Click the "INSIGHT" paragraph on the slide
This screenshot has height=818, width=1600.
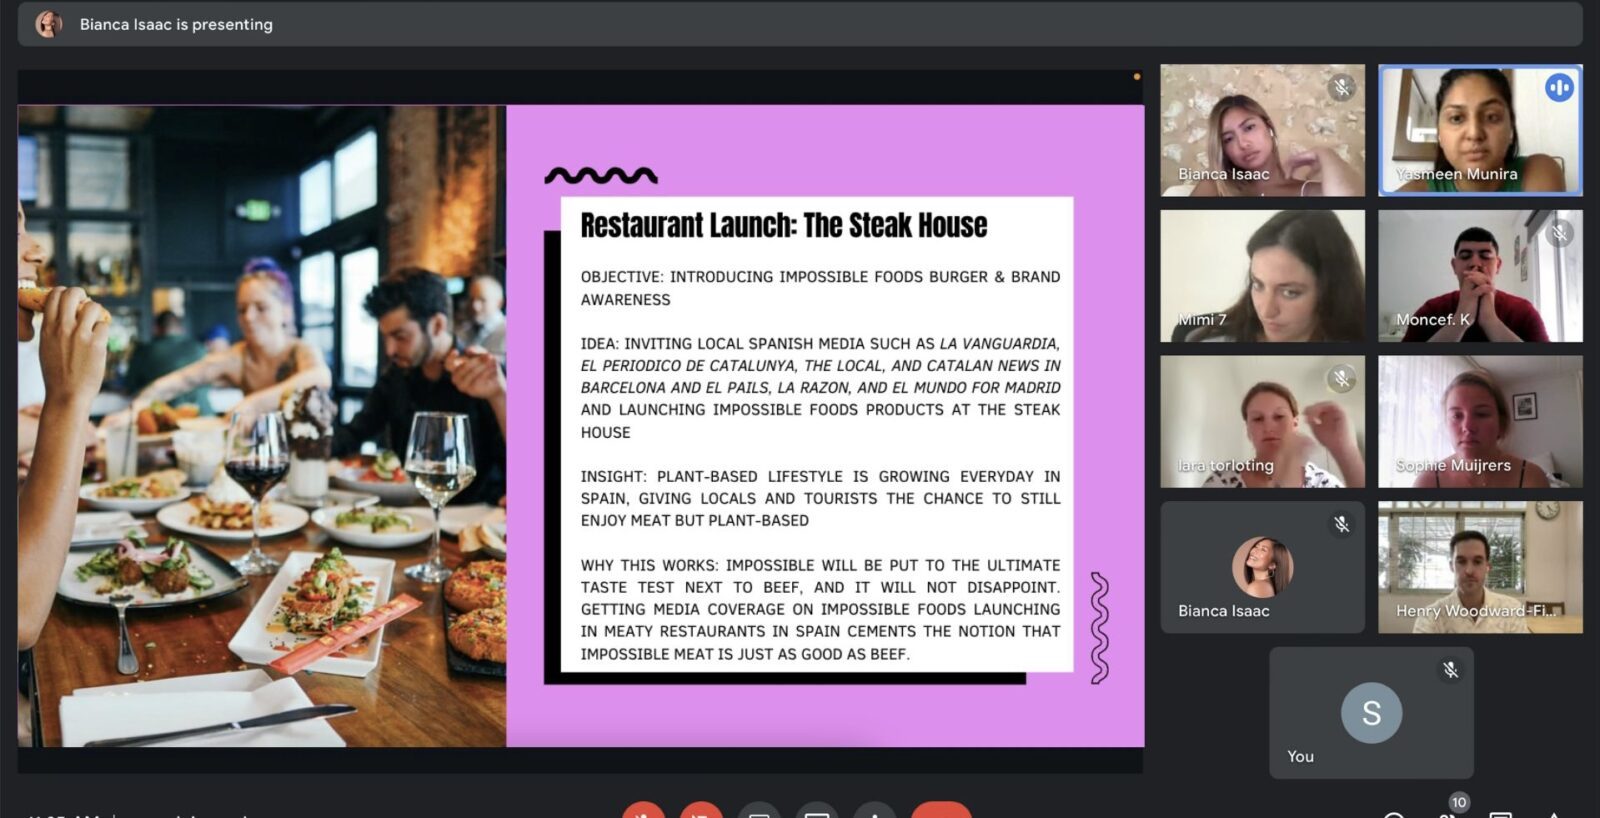[820, 498]
